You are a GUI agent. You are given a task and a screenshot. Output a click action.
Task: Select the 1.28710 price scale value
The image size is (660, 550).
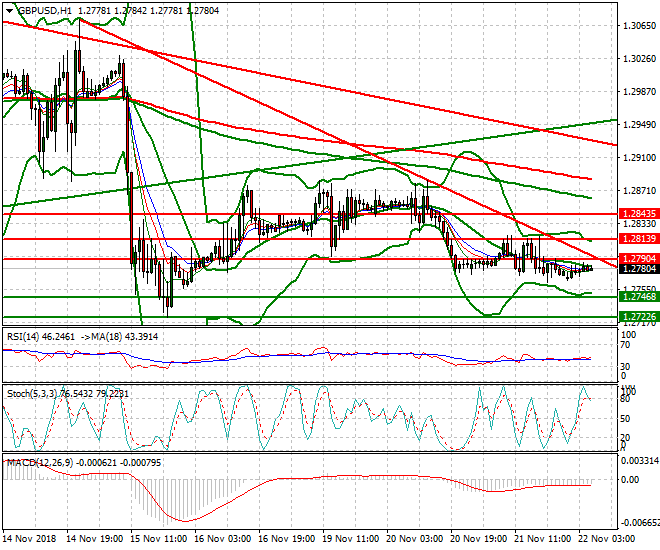(x=639, y=191)
